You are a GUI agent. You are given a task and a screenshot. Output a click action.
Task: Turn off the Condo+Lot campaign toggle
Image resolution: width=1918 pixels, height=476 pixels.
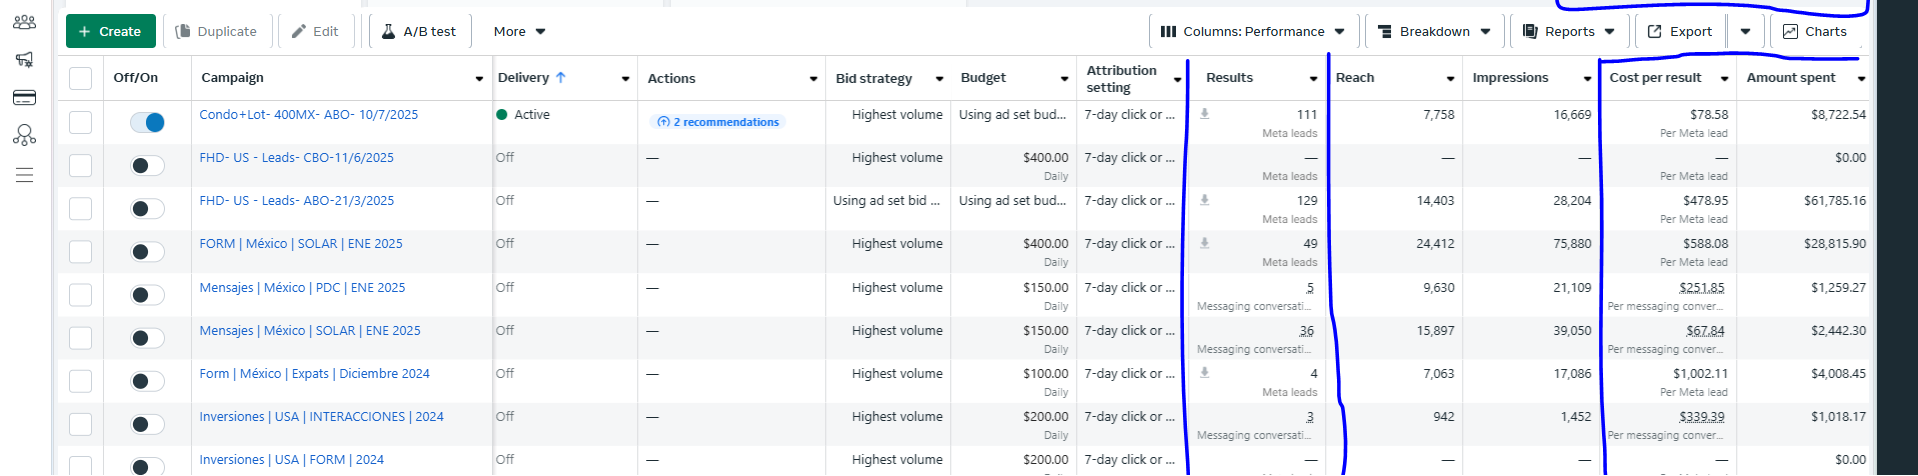click(x=147, y=122)
